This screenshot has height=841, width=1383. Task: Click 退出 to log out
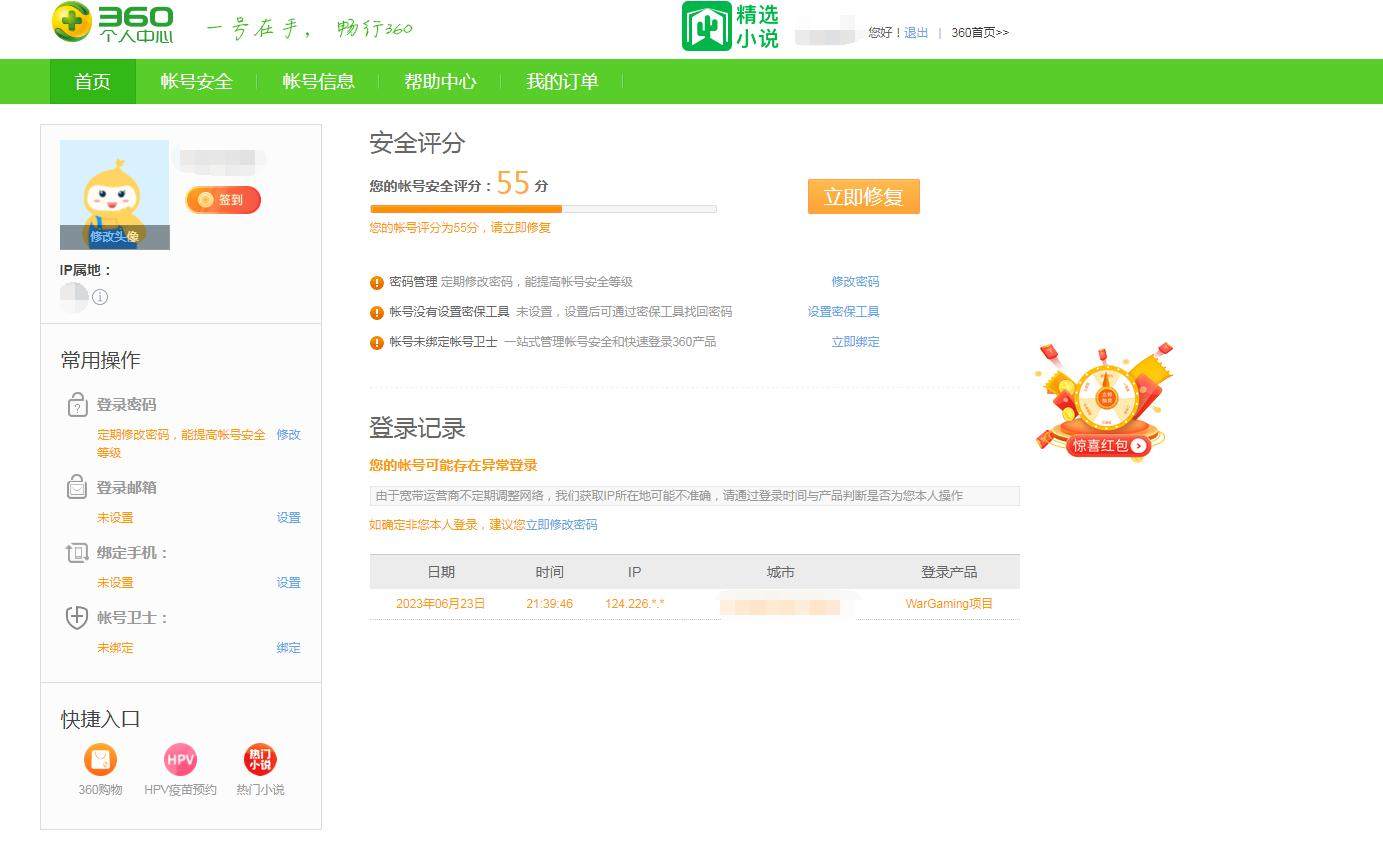pos(914,33)
